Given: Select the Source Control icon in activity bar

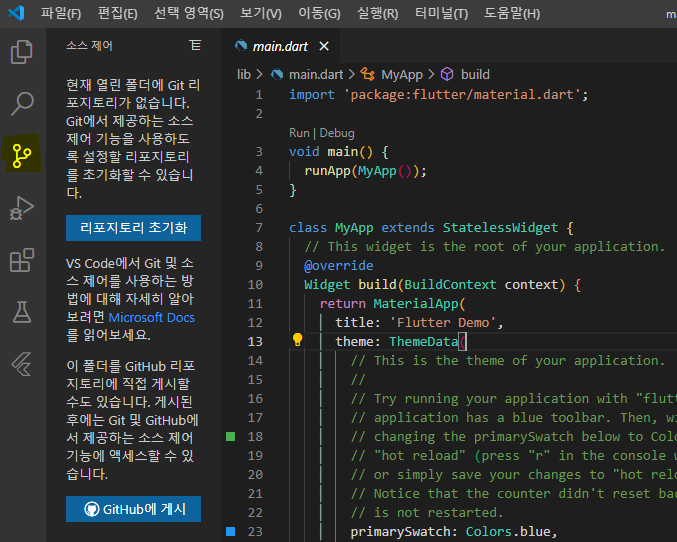Looking at the screenshot, I should [x=22, y=155].
